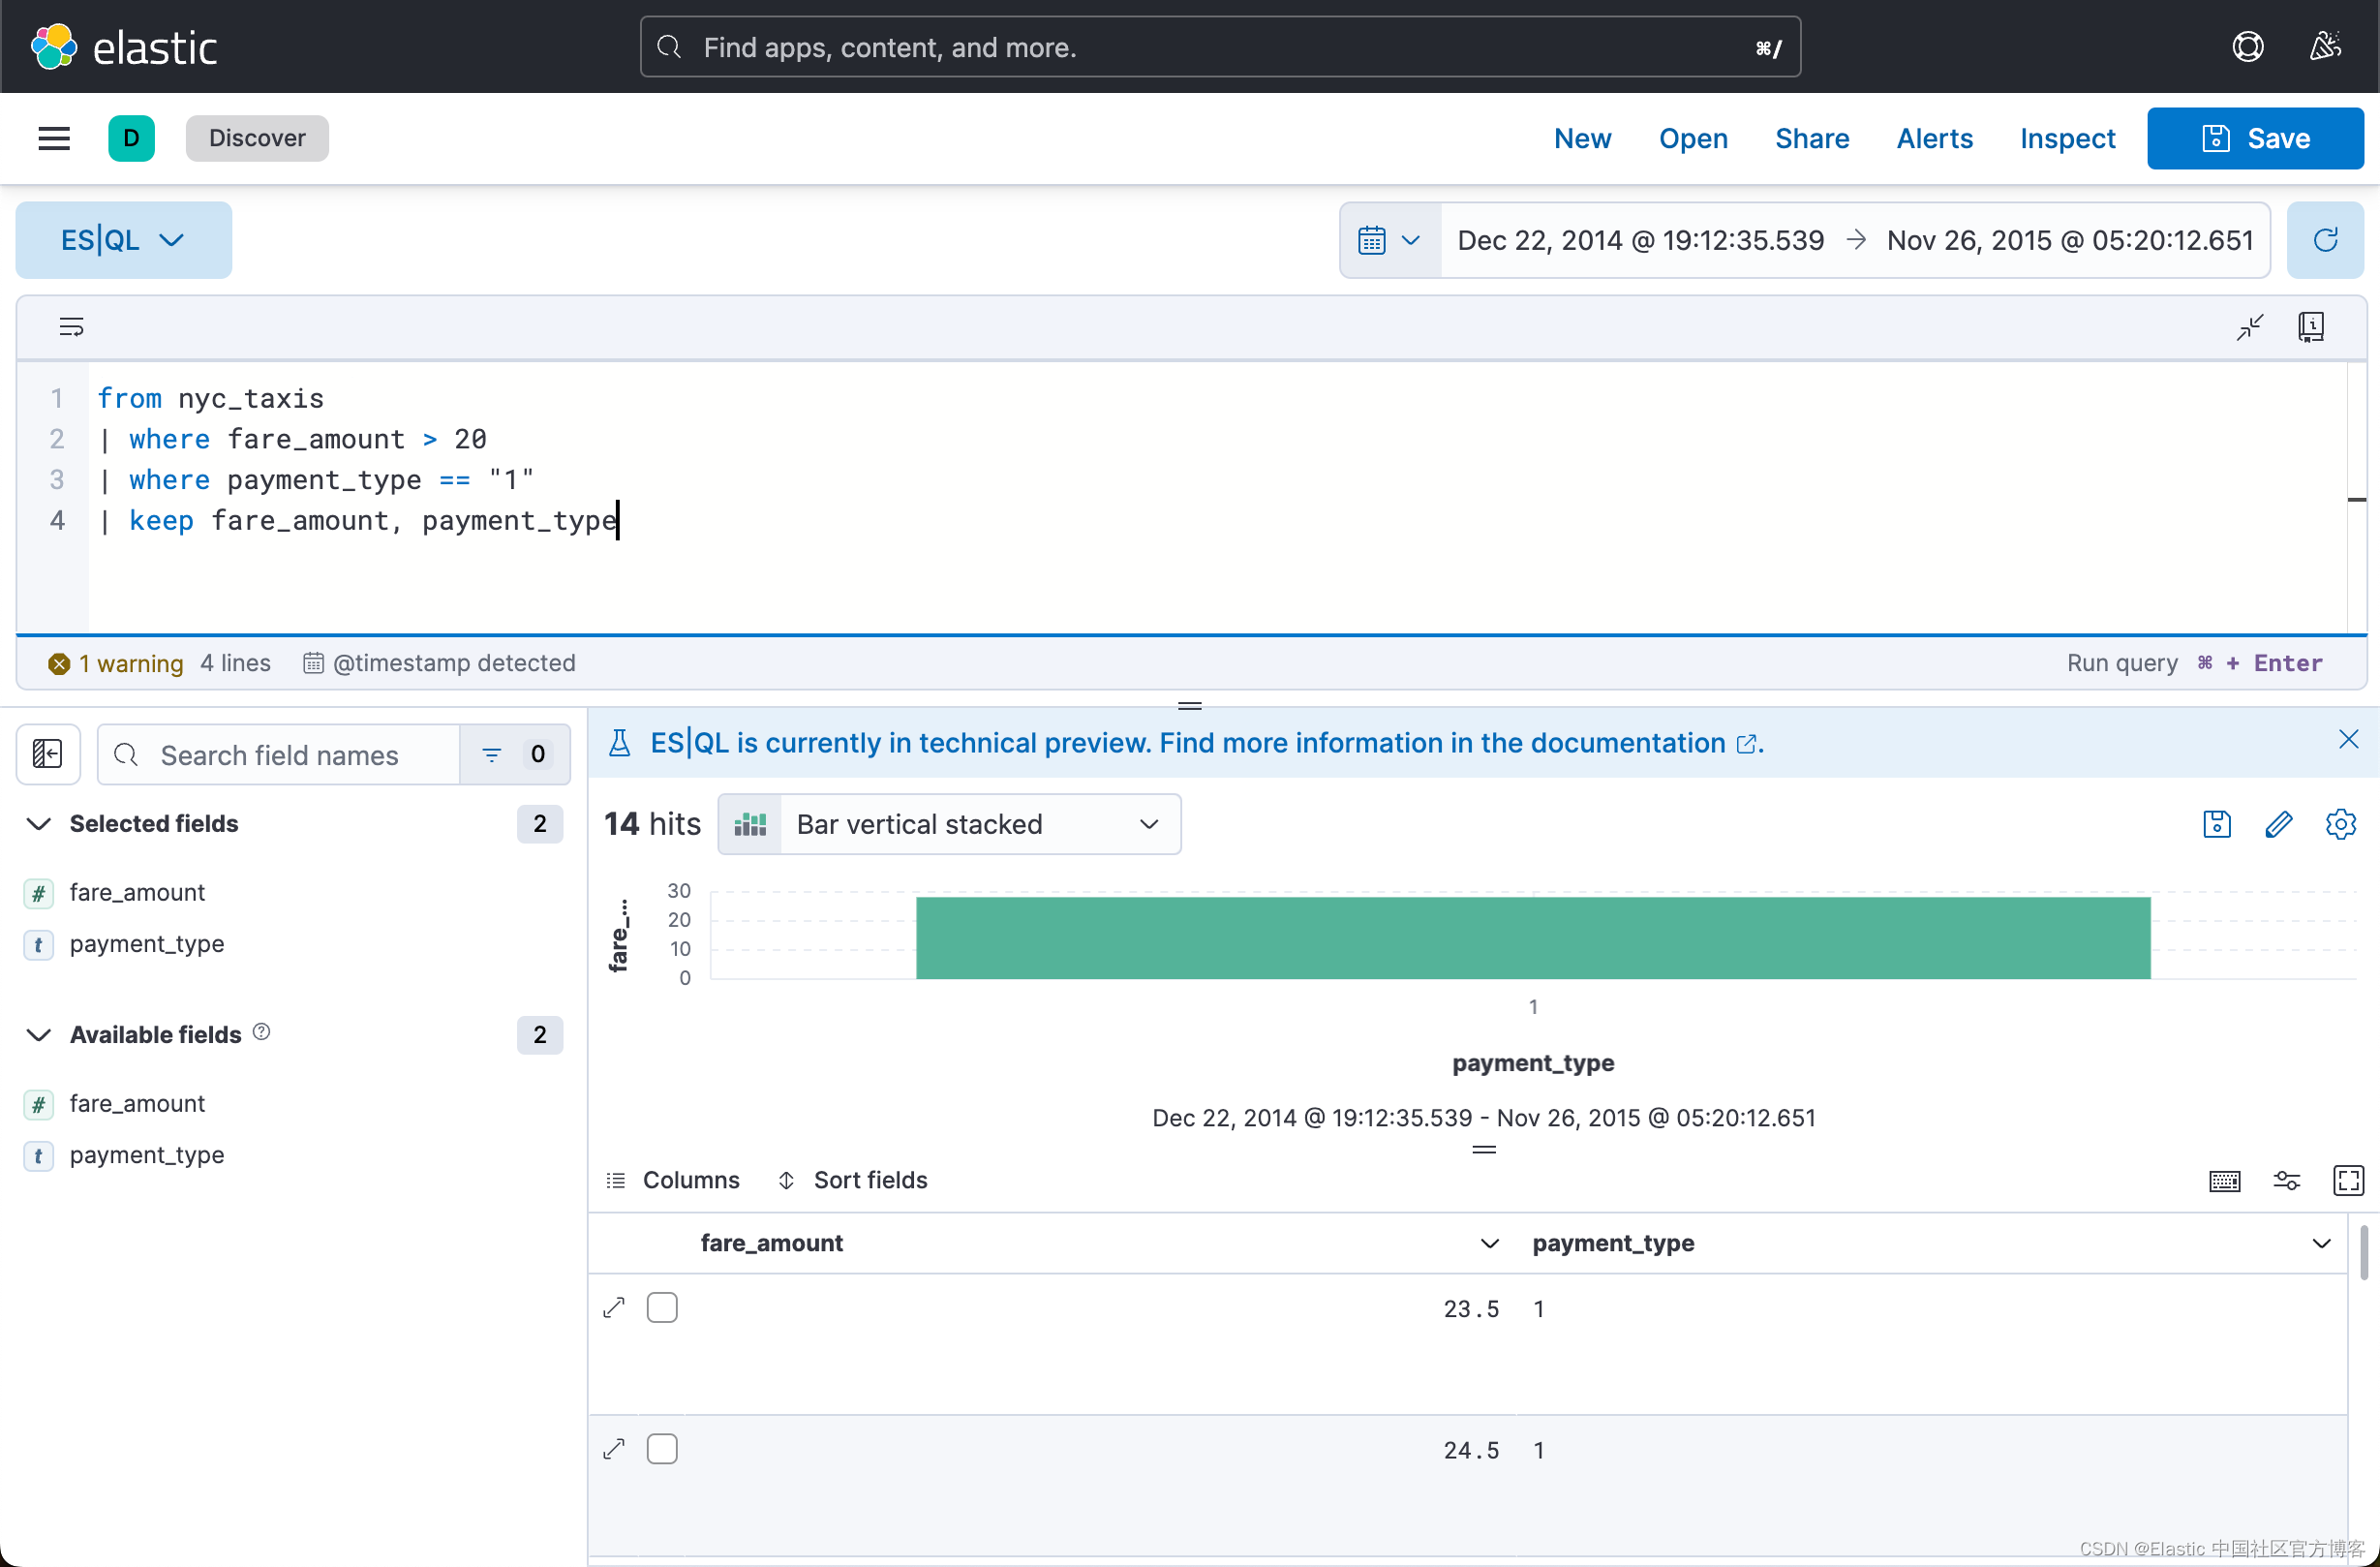This screenshot has width=2380, height=1567.
Task: Collapse the Selected fields section
Action: (37, 824)
